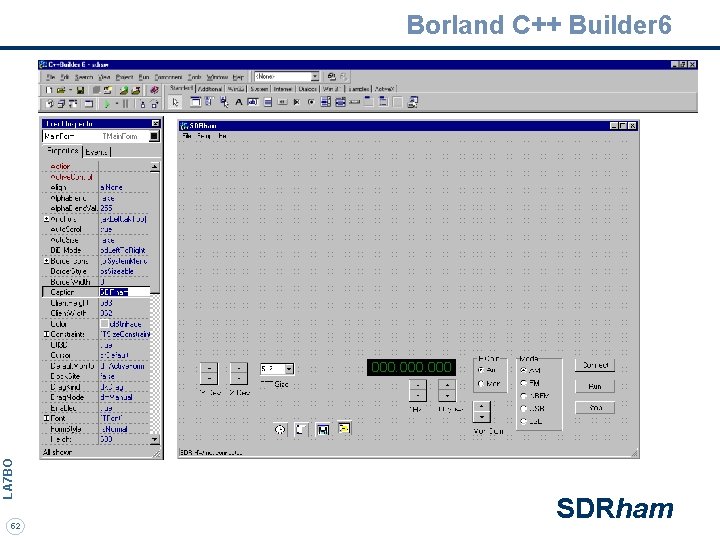Click the Remove file from project icon
Viewport: 720px width, 540px height.
point(135,90)
